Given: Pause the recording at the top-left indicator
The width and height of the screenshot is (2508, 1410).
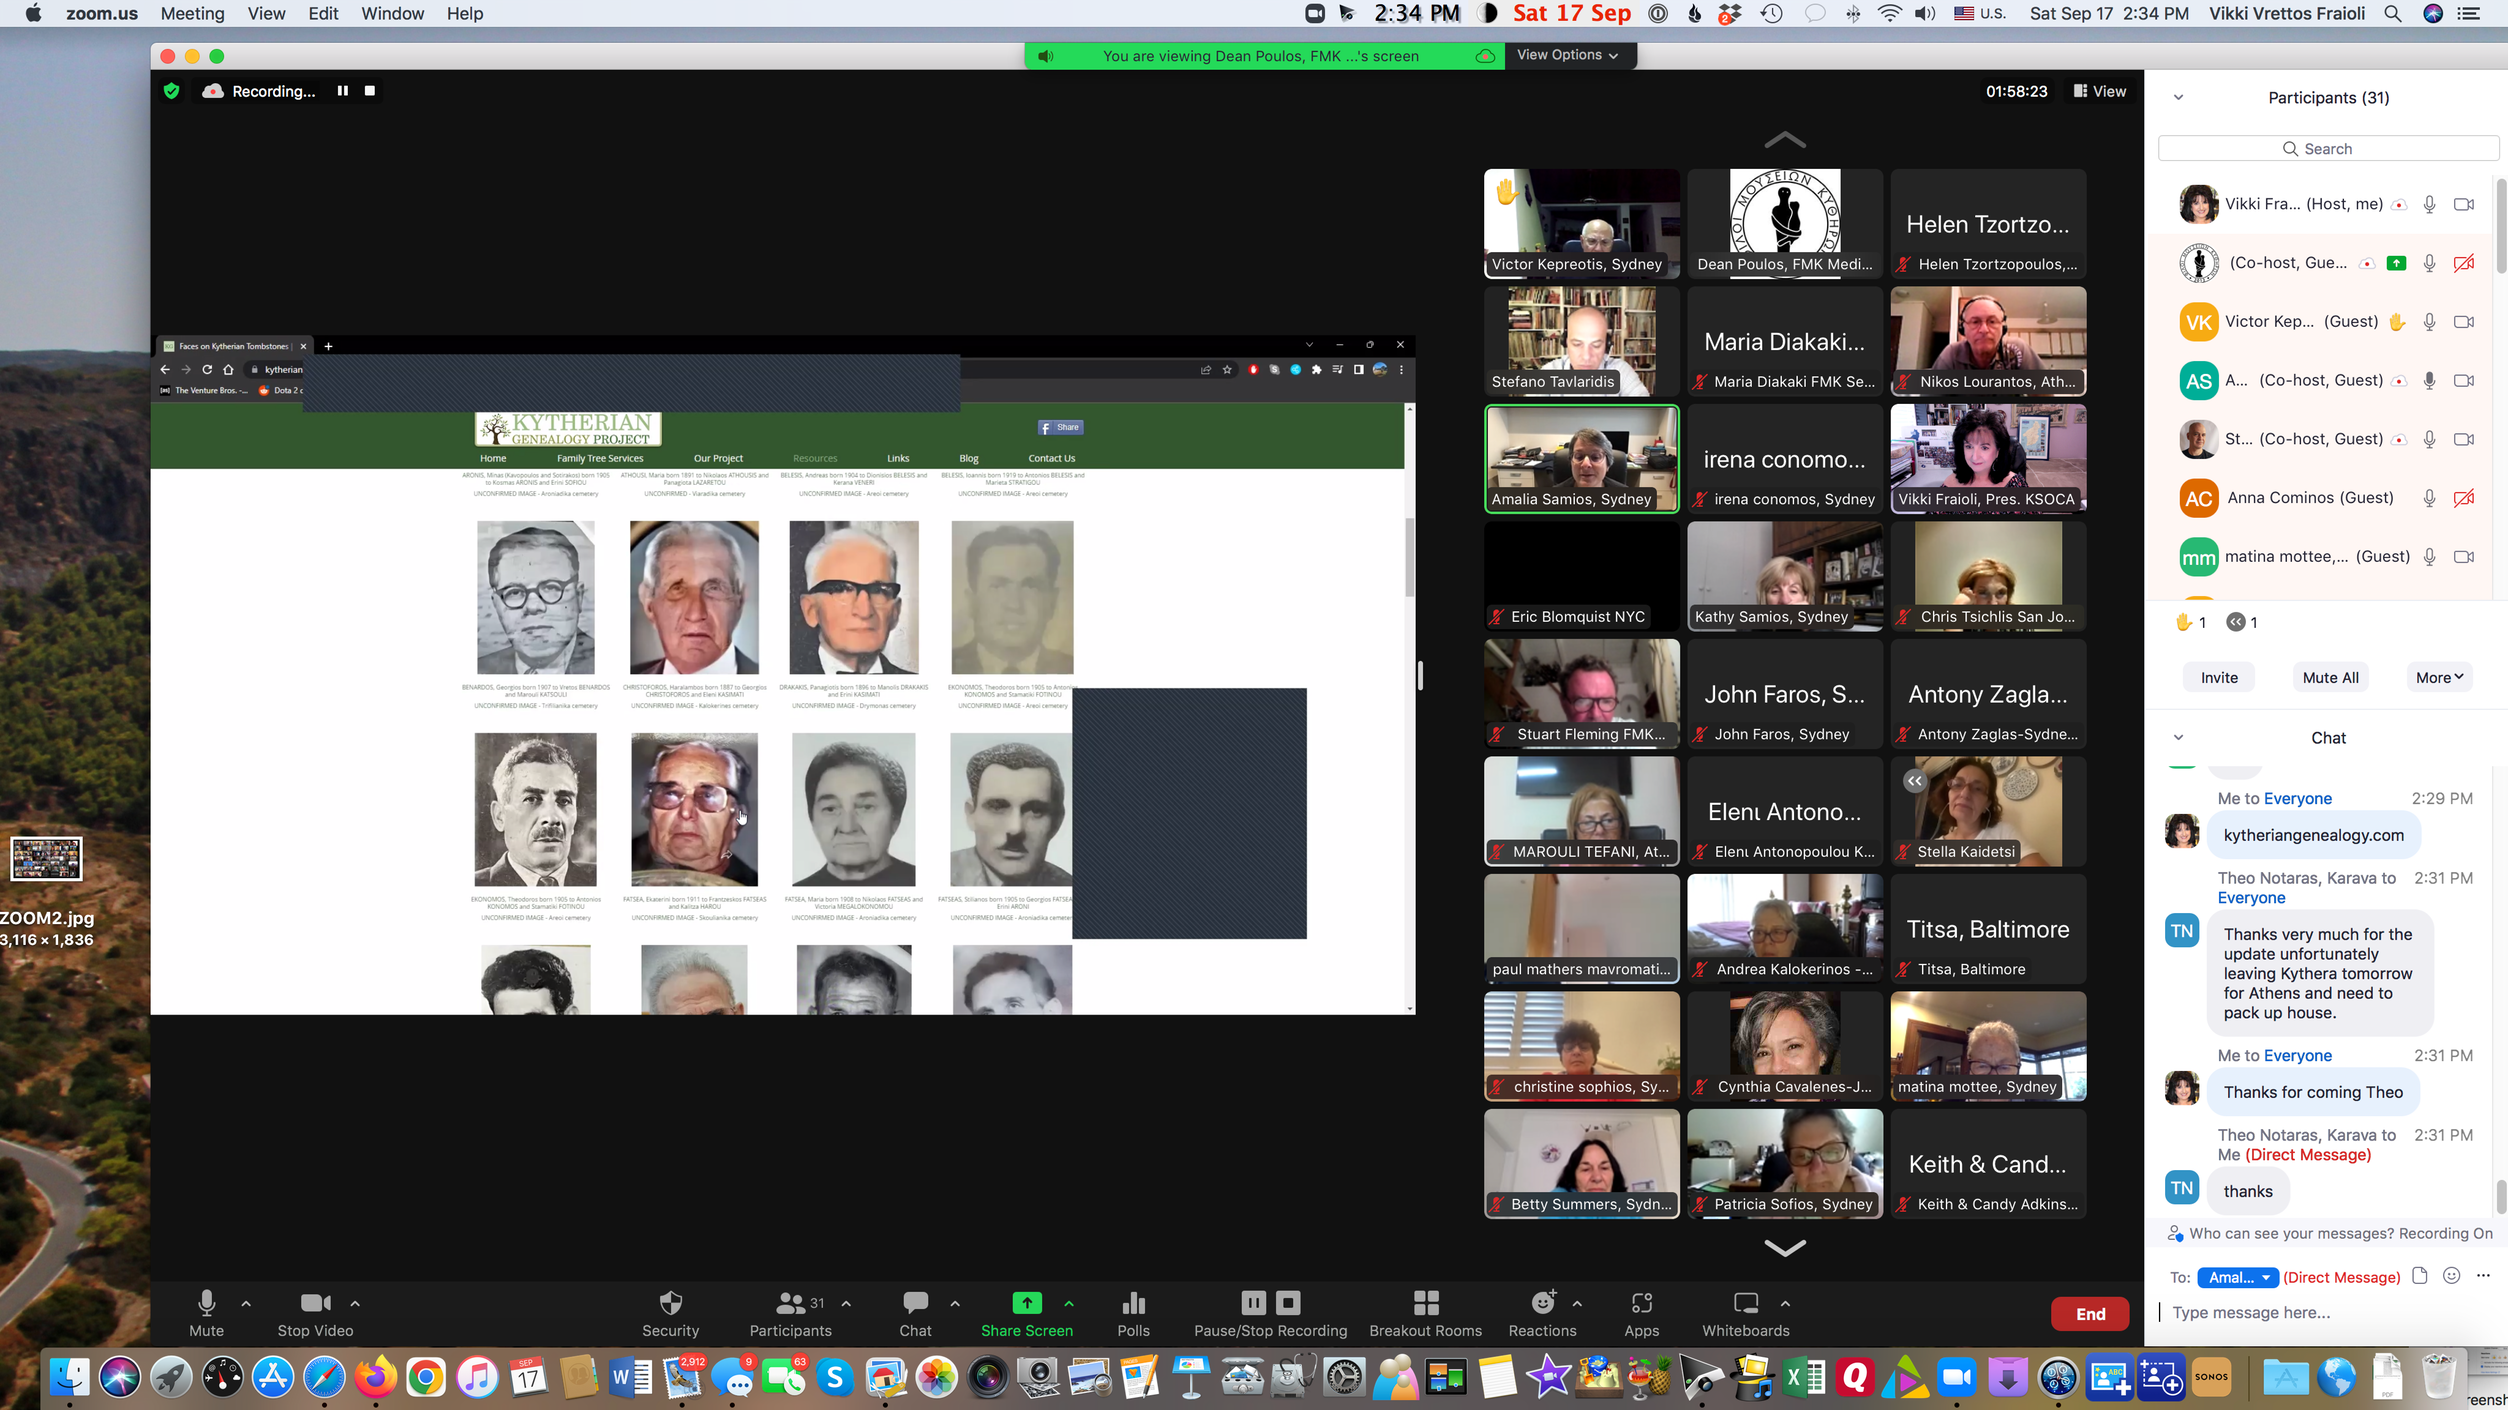Looking at the screenshot, I should point(343,91).
